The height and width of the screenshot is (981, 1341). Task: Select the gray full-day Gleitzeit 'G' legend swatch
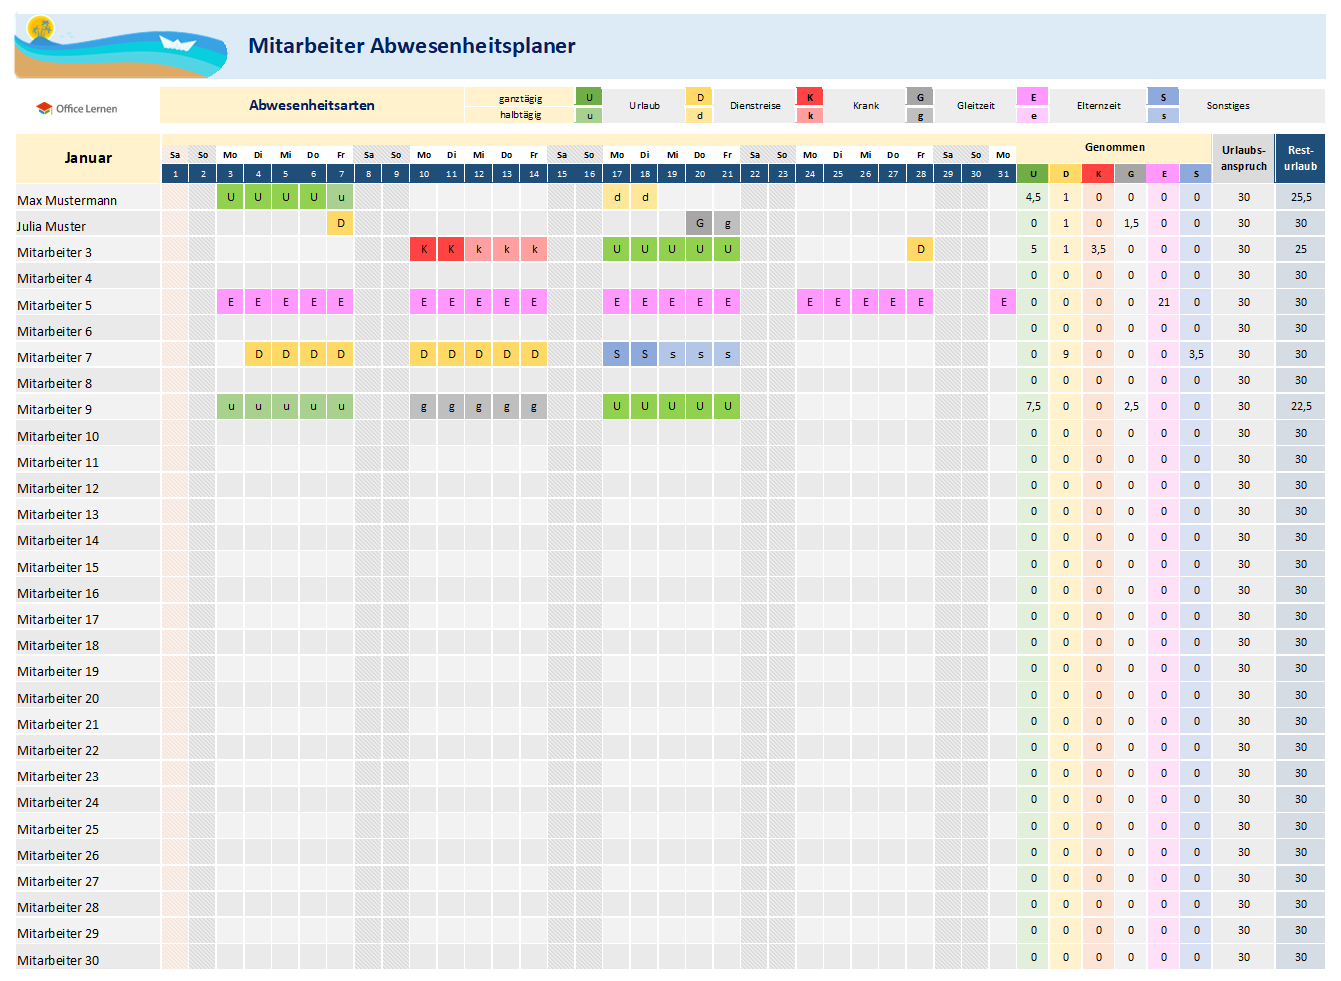pos(920,97)
